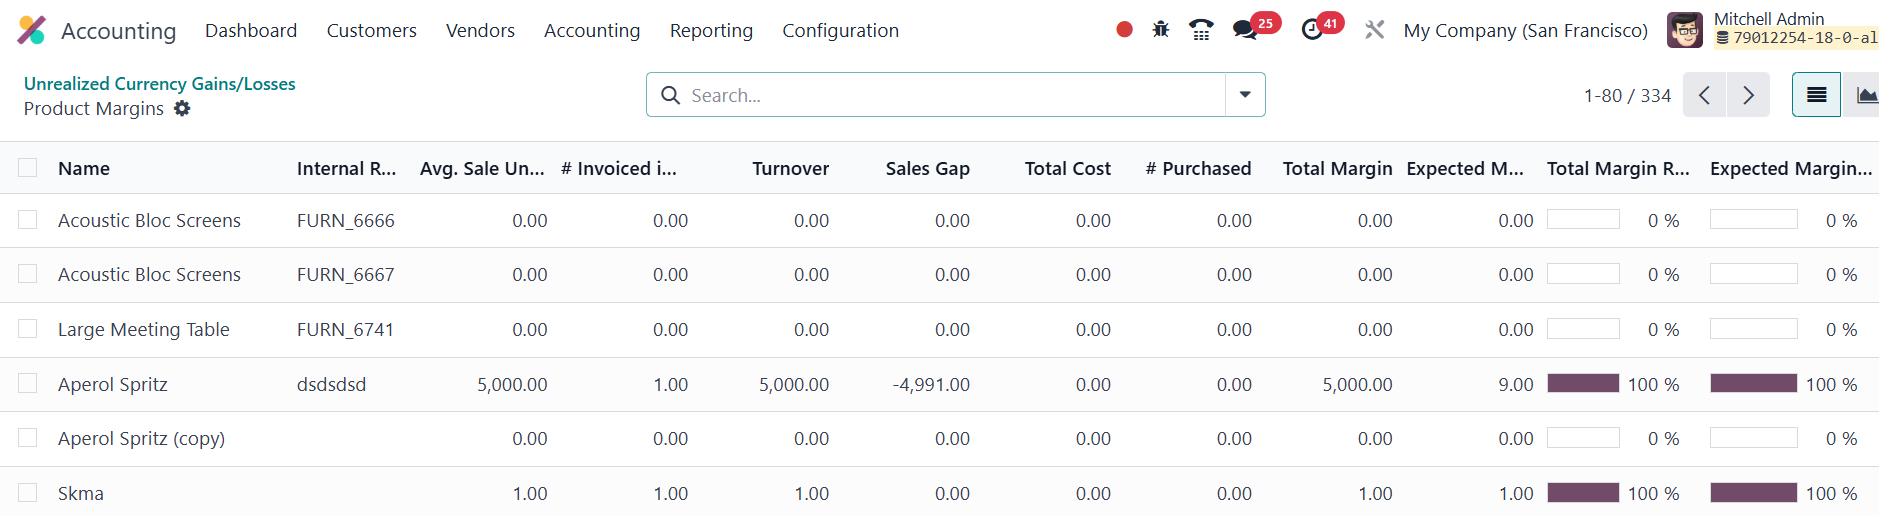Open the VoIP phone icon
Screen dimensions: 1879x516
1201,30
